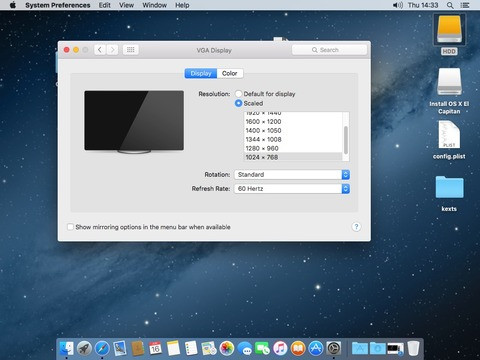Open App Store icon in dock
Viewport: 480px width, 360px height.
point(316,349)
